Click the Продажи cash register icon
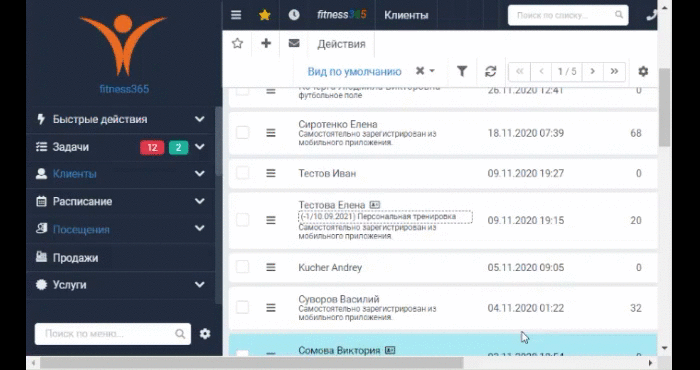Screen dimensions: 700x370 tap(41, 257)
